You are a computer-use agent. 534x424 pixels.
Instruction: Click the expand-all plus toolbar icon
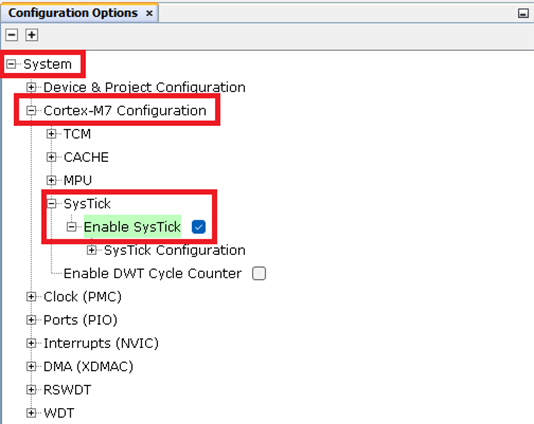32,35
